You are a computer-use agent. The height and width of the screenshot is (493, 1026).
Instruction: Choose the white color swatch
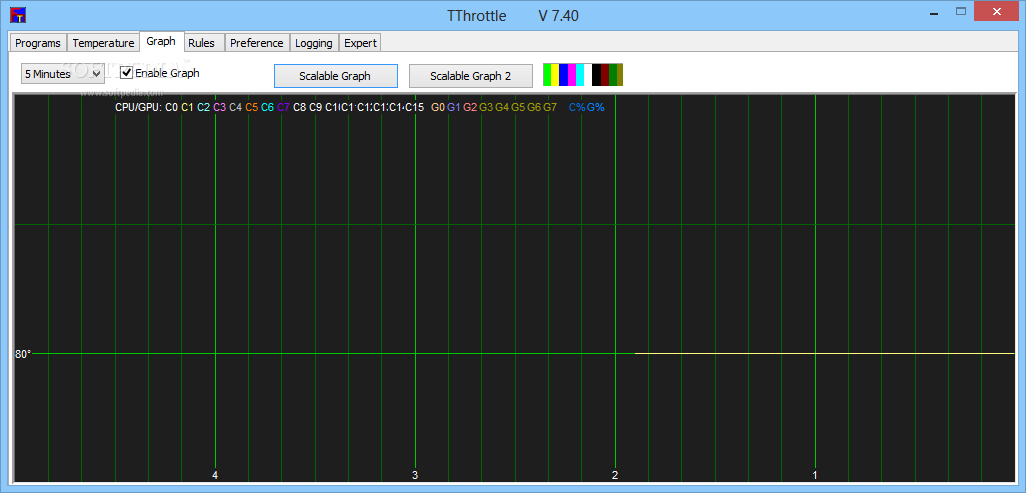click(588, 75)
